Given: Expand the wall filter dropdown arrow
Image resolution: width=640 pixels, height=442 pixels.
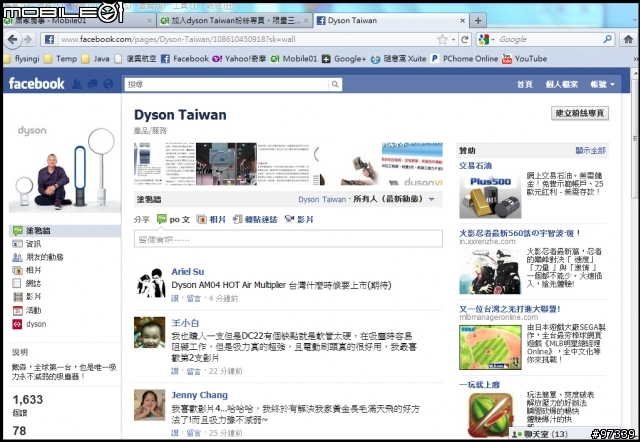Looking at the screenshot, I should (432, 200).
